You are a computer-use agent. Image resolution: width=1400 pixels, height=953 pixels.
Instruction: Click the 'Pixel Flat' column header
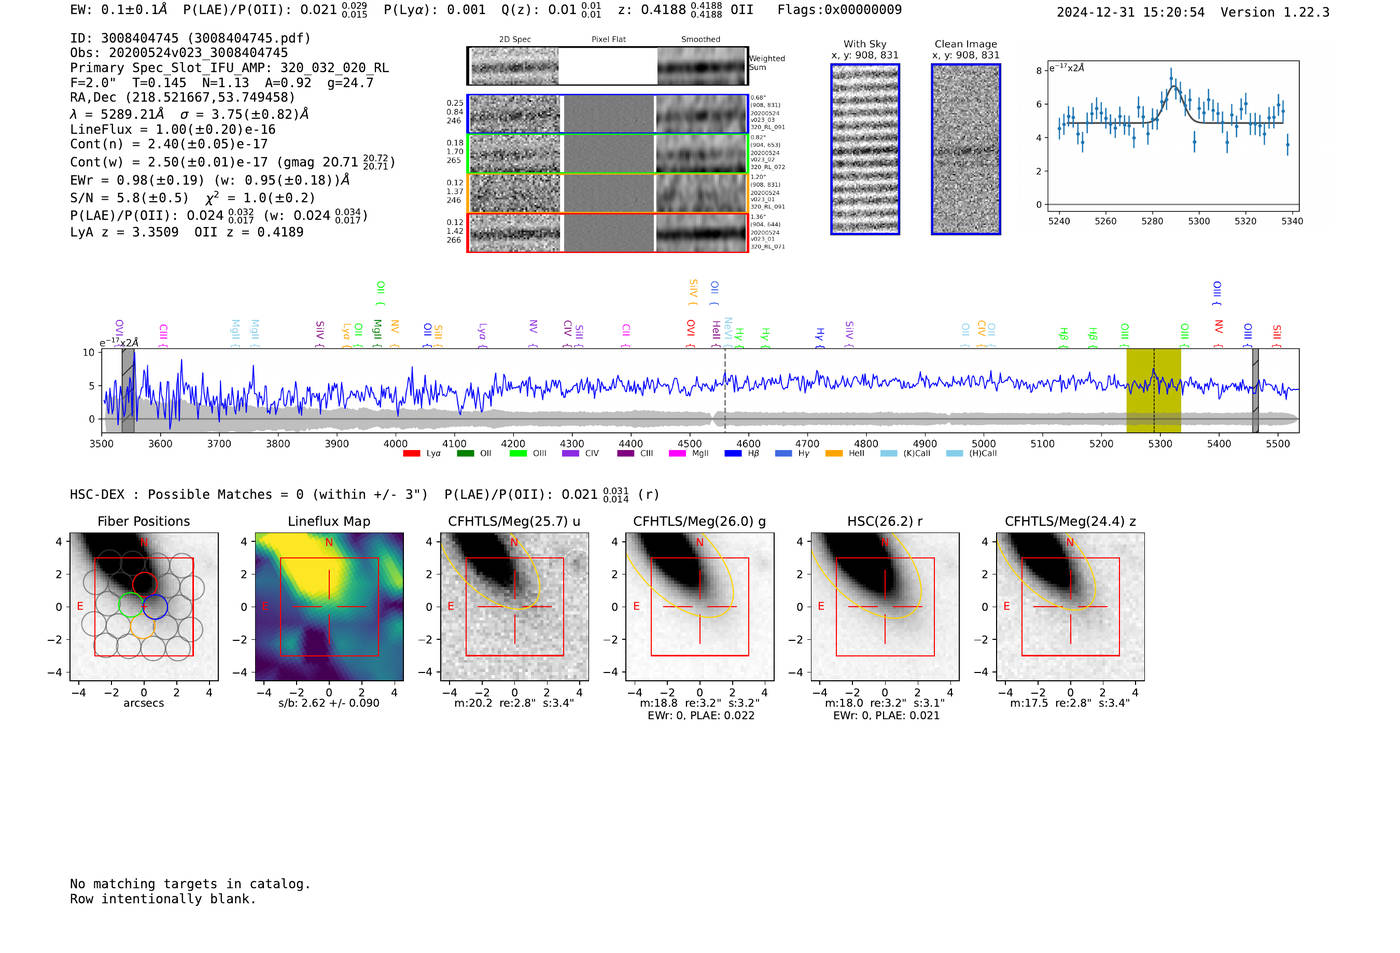pos(609,39)
